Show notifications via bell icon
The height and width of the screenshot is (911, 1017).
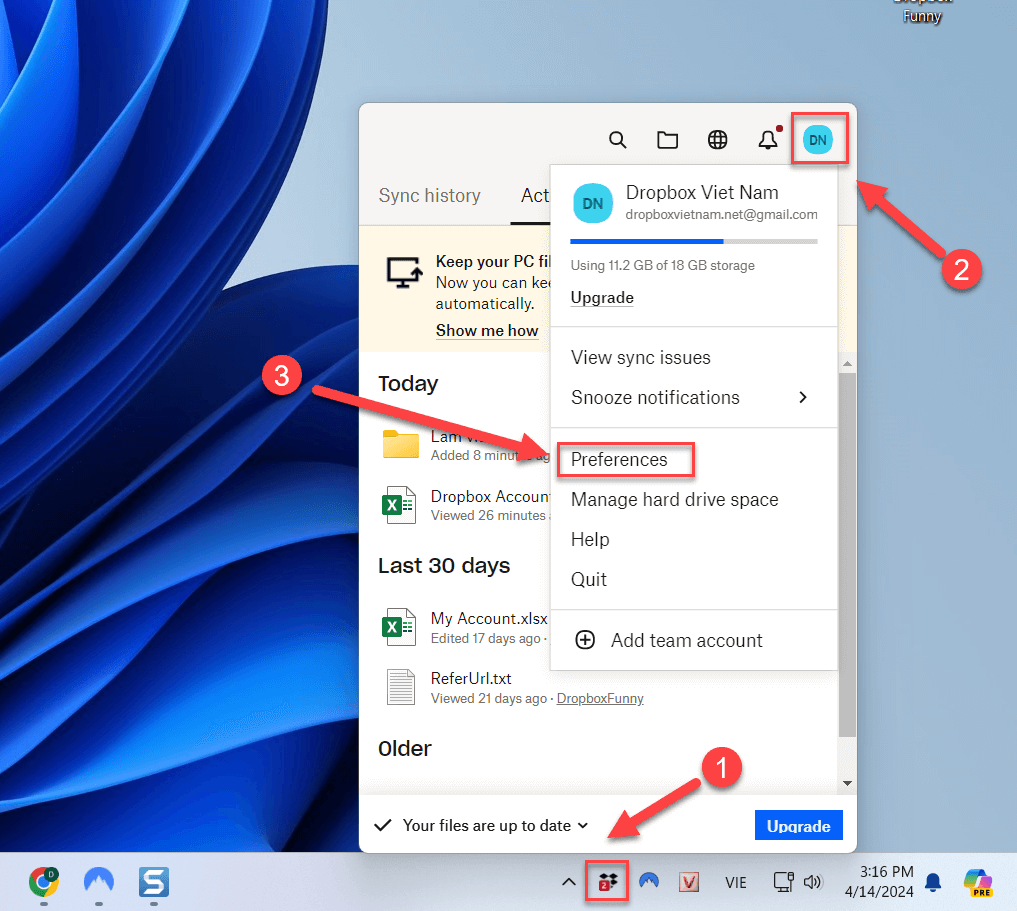[769, 139]
